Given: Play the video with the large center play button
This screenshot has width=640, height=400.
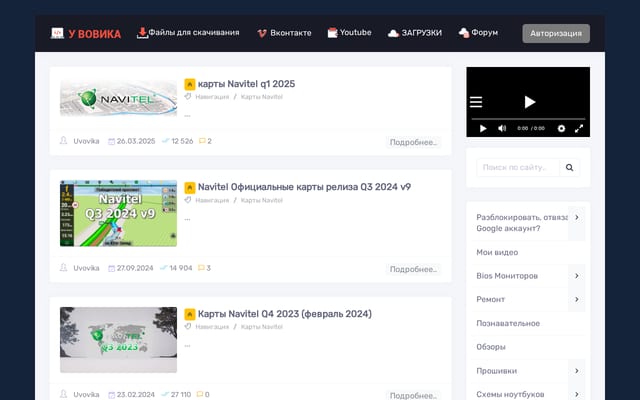Looking at the screenshot, I should (x=529, y=102).
